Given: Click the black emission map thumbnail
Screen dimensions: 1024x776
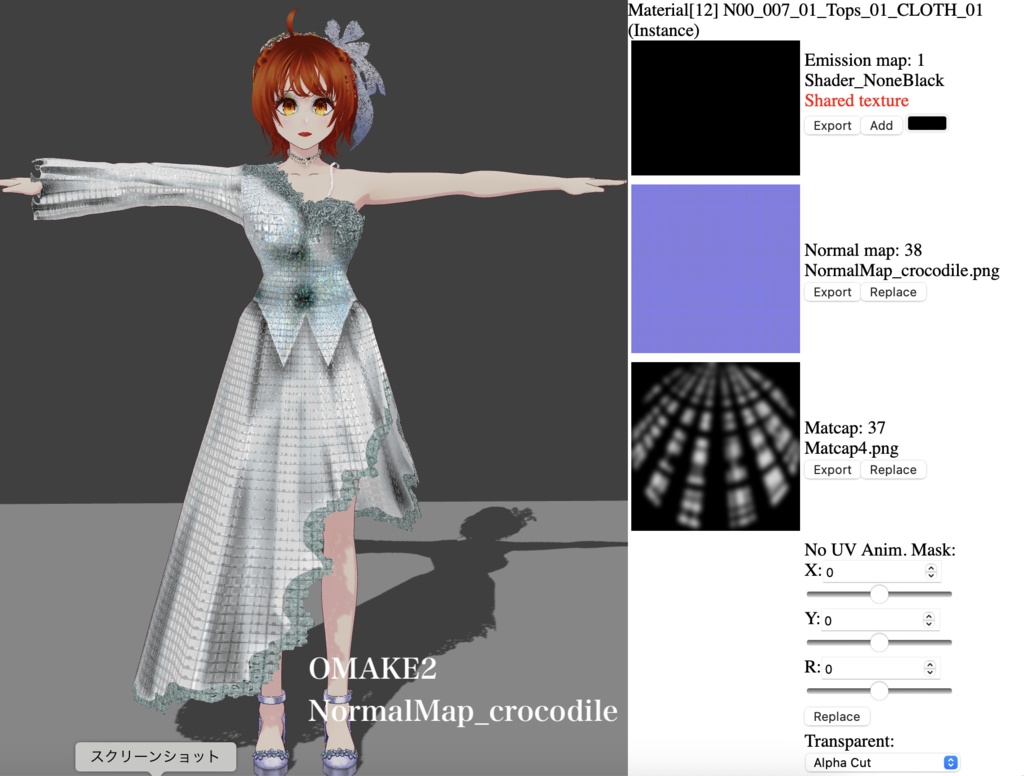Looking at the screenshot, I should (714, 107).
